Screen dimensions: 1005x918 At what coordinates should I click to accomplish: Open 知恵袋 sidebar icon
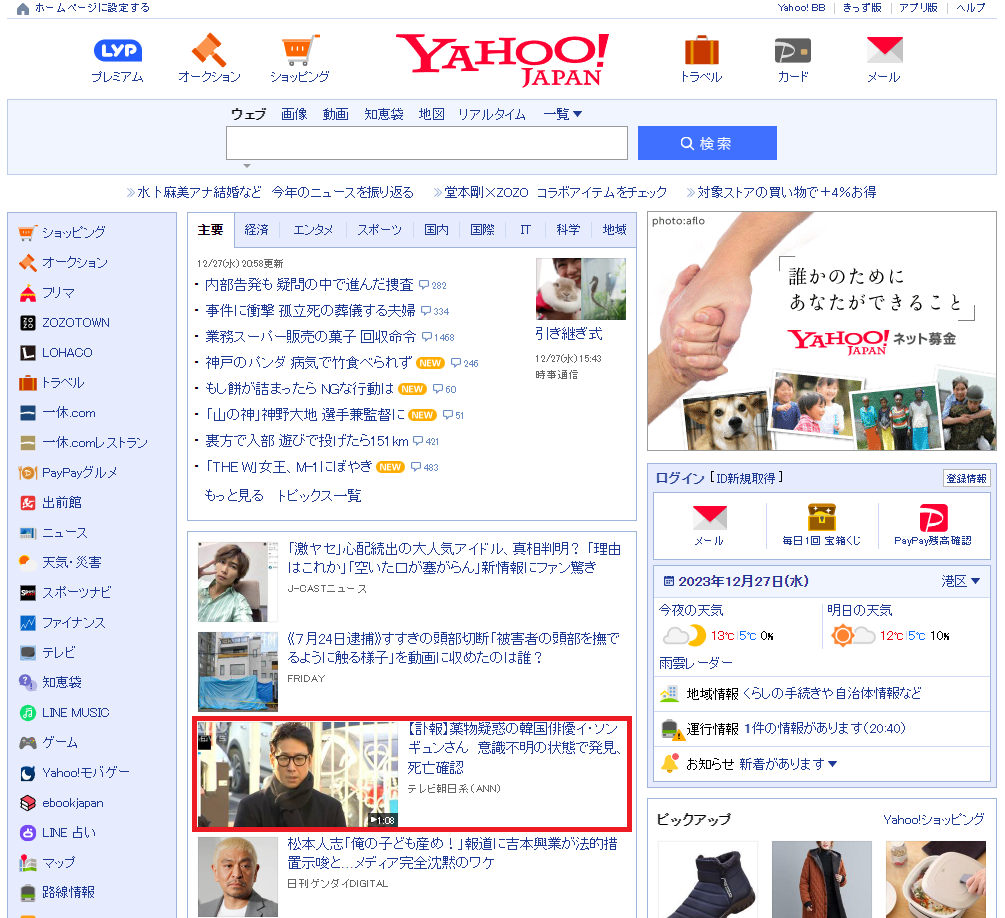coord(28,682)
